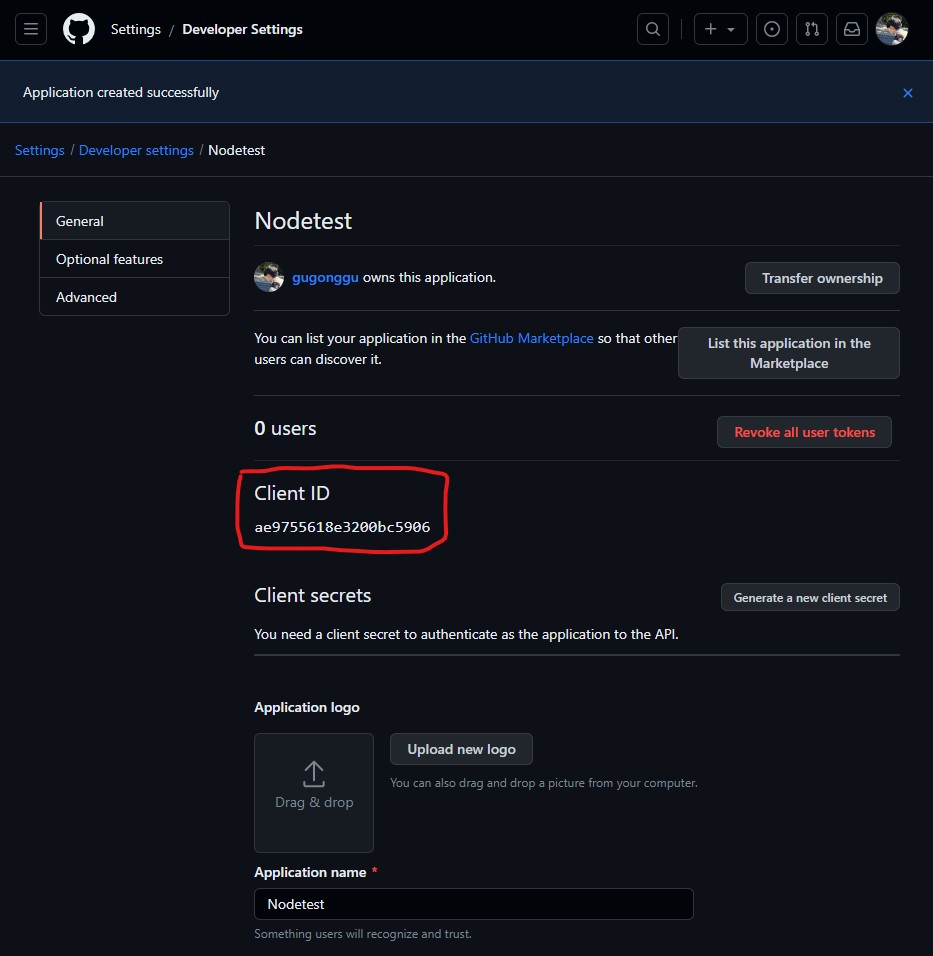Image resolution: width=933 pixels, height=956 pixels.
Task: Click the Drag & drop logo area
Action: pos(314,793)
